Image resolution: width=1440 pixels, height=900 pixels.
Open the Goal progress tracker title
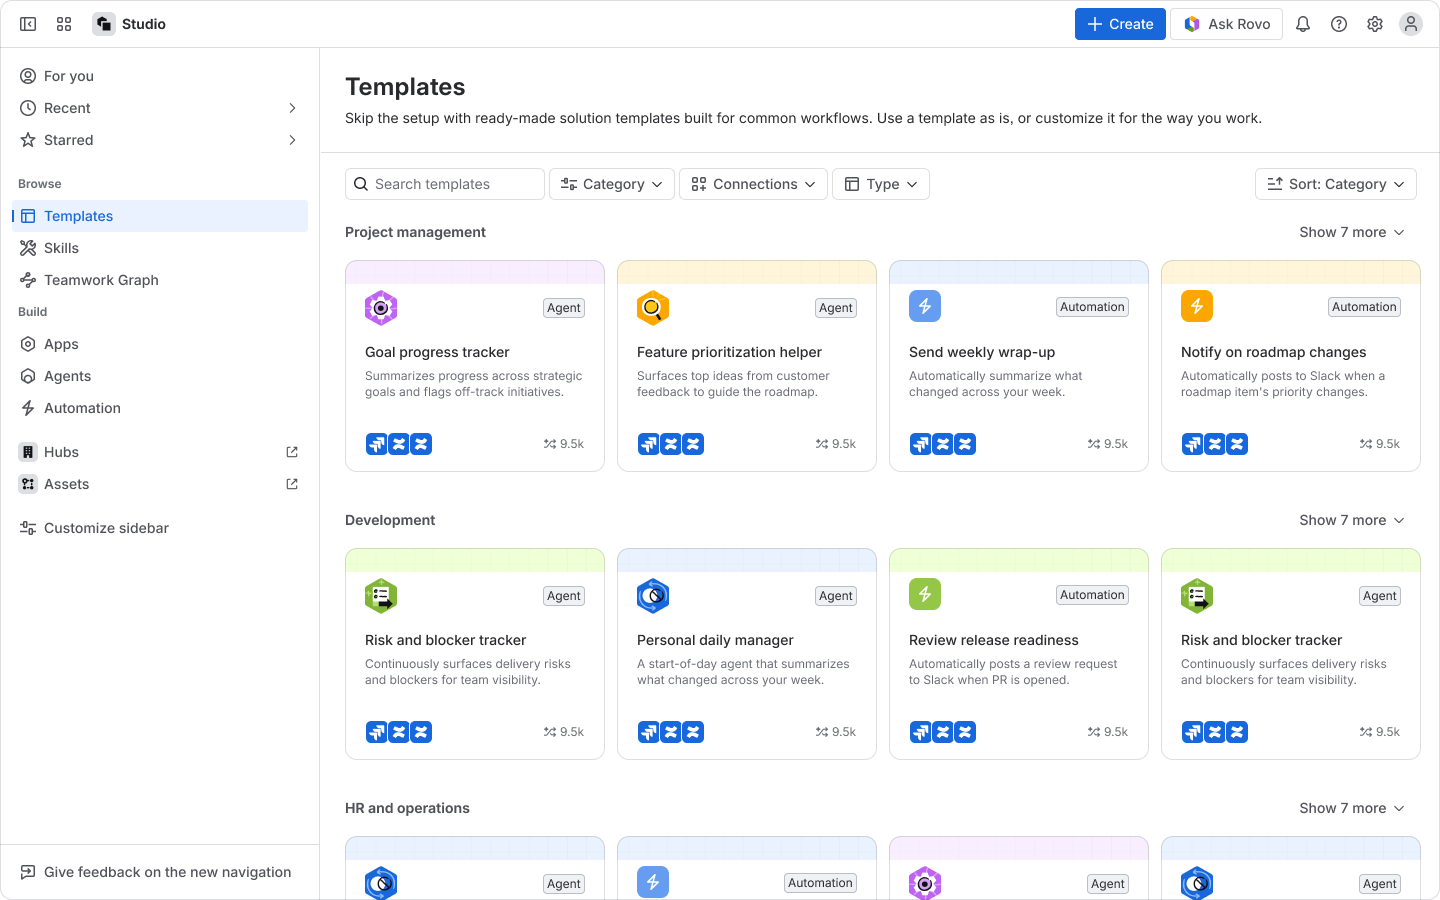point(437,352)
